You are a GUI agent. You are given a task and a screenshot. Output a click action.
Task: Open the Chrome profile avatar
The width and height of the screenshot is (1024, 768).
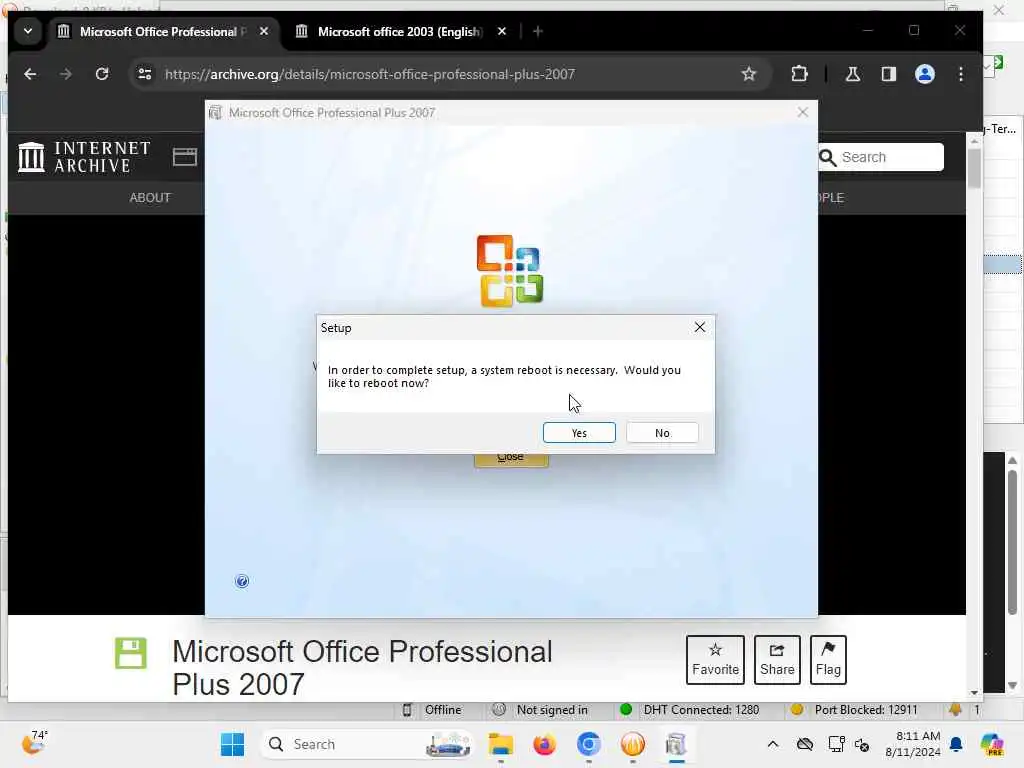click(x=925, y=74)
